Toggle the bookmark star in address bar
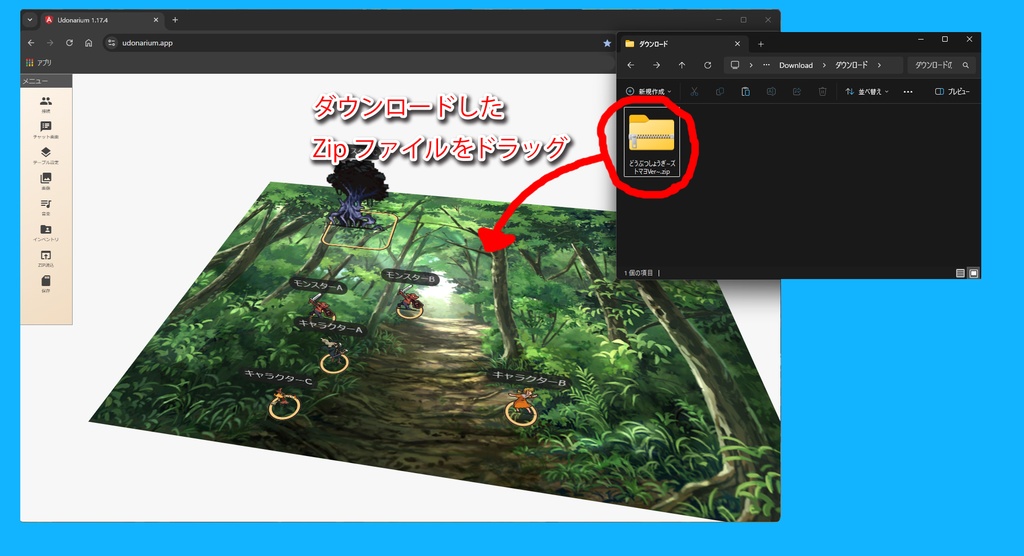Viewport: 1024px width, 556px height. click(x=607, y=42)
